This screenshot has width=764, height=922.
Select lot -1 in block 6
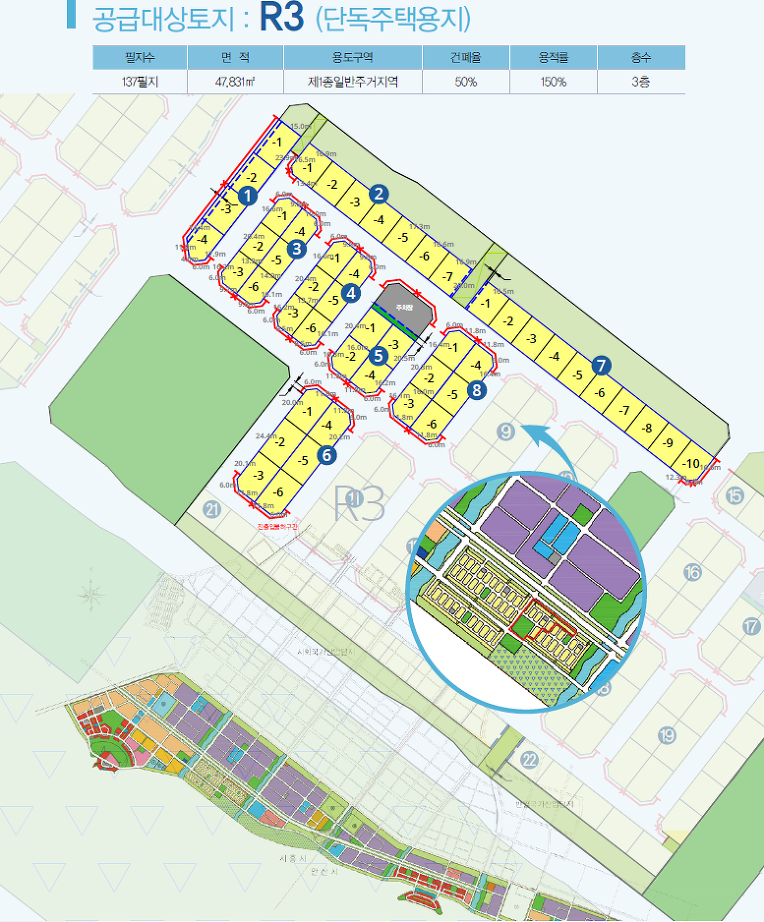(307, 412)
